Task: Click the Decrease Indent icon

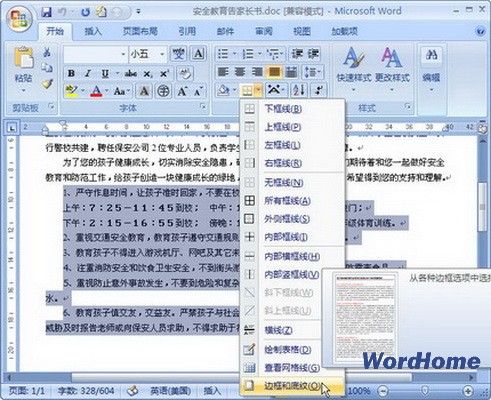Action: [x=296, y=54]
